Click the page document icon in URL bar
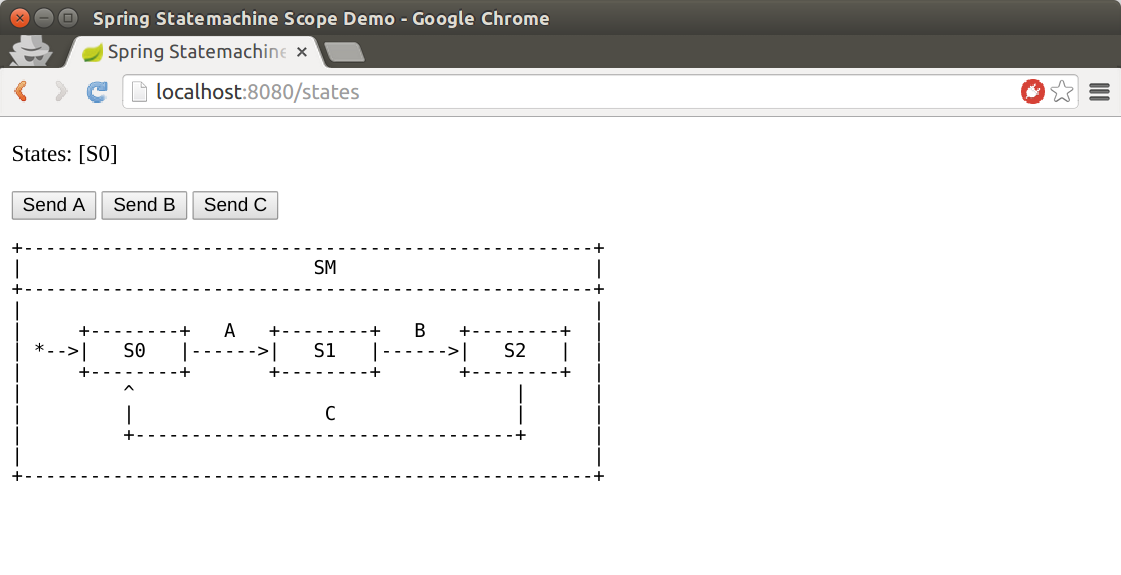The image size is (1121, 575). click(140, 92)
